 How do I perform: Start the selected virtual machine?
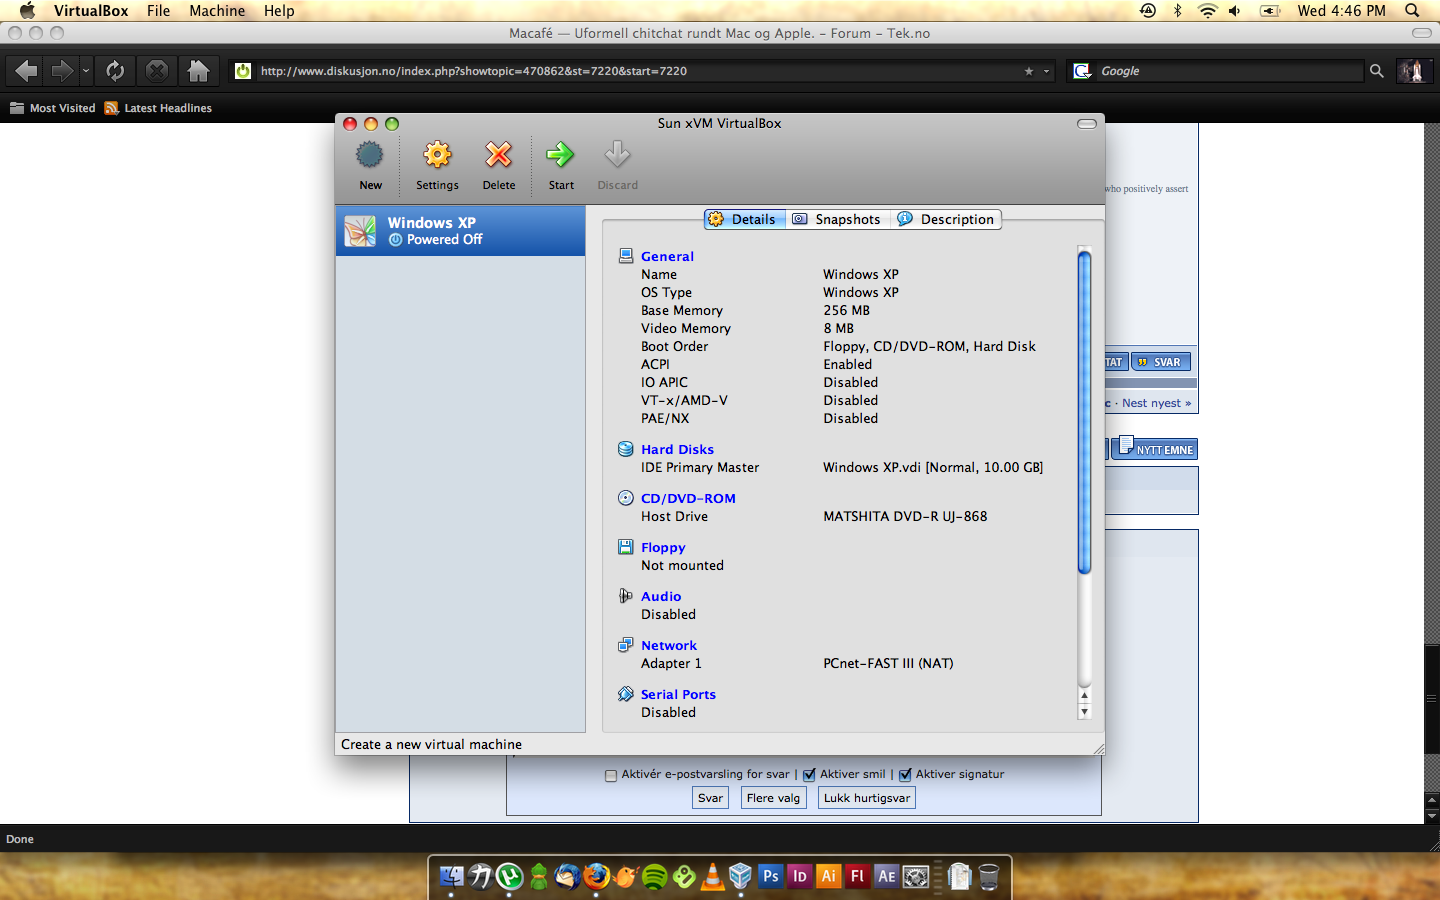click(x=561, y=165)
